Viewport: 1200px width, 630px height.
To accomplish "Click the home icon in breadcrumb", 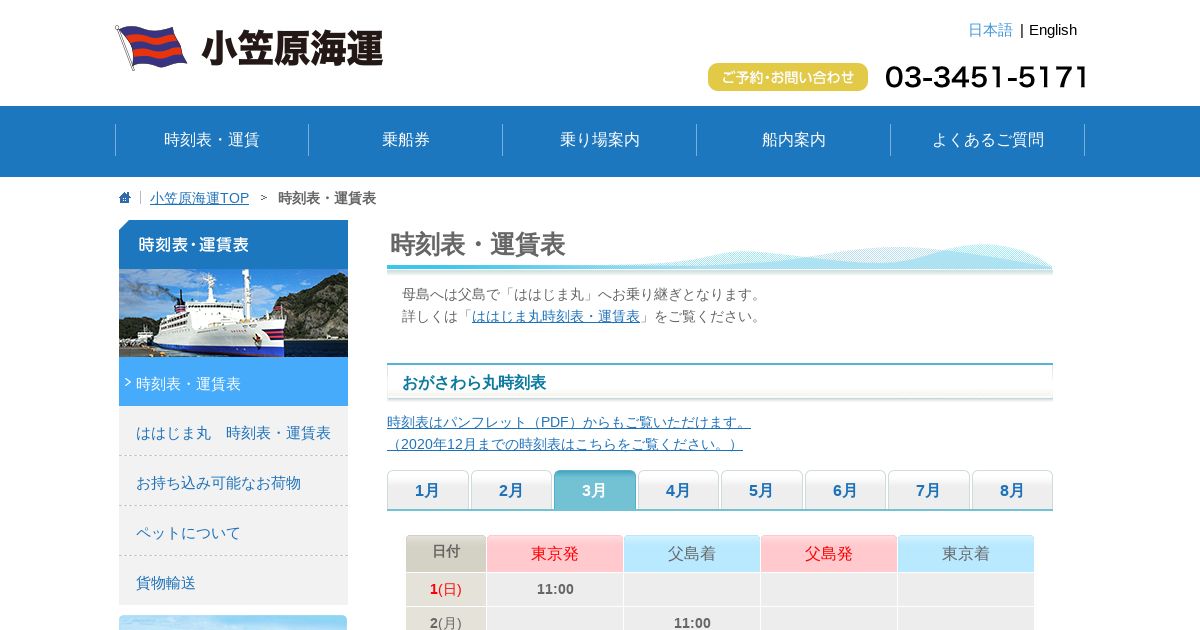I will 125,198.
